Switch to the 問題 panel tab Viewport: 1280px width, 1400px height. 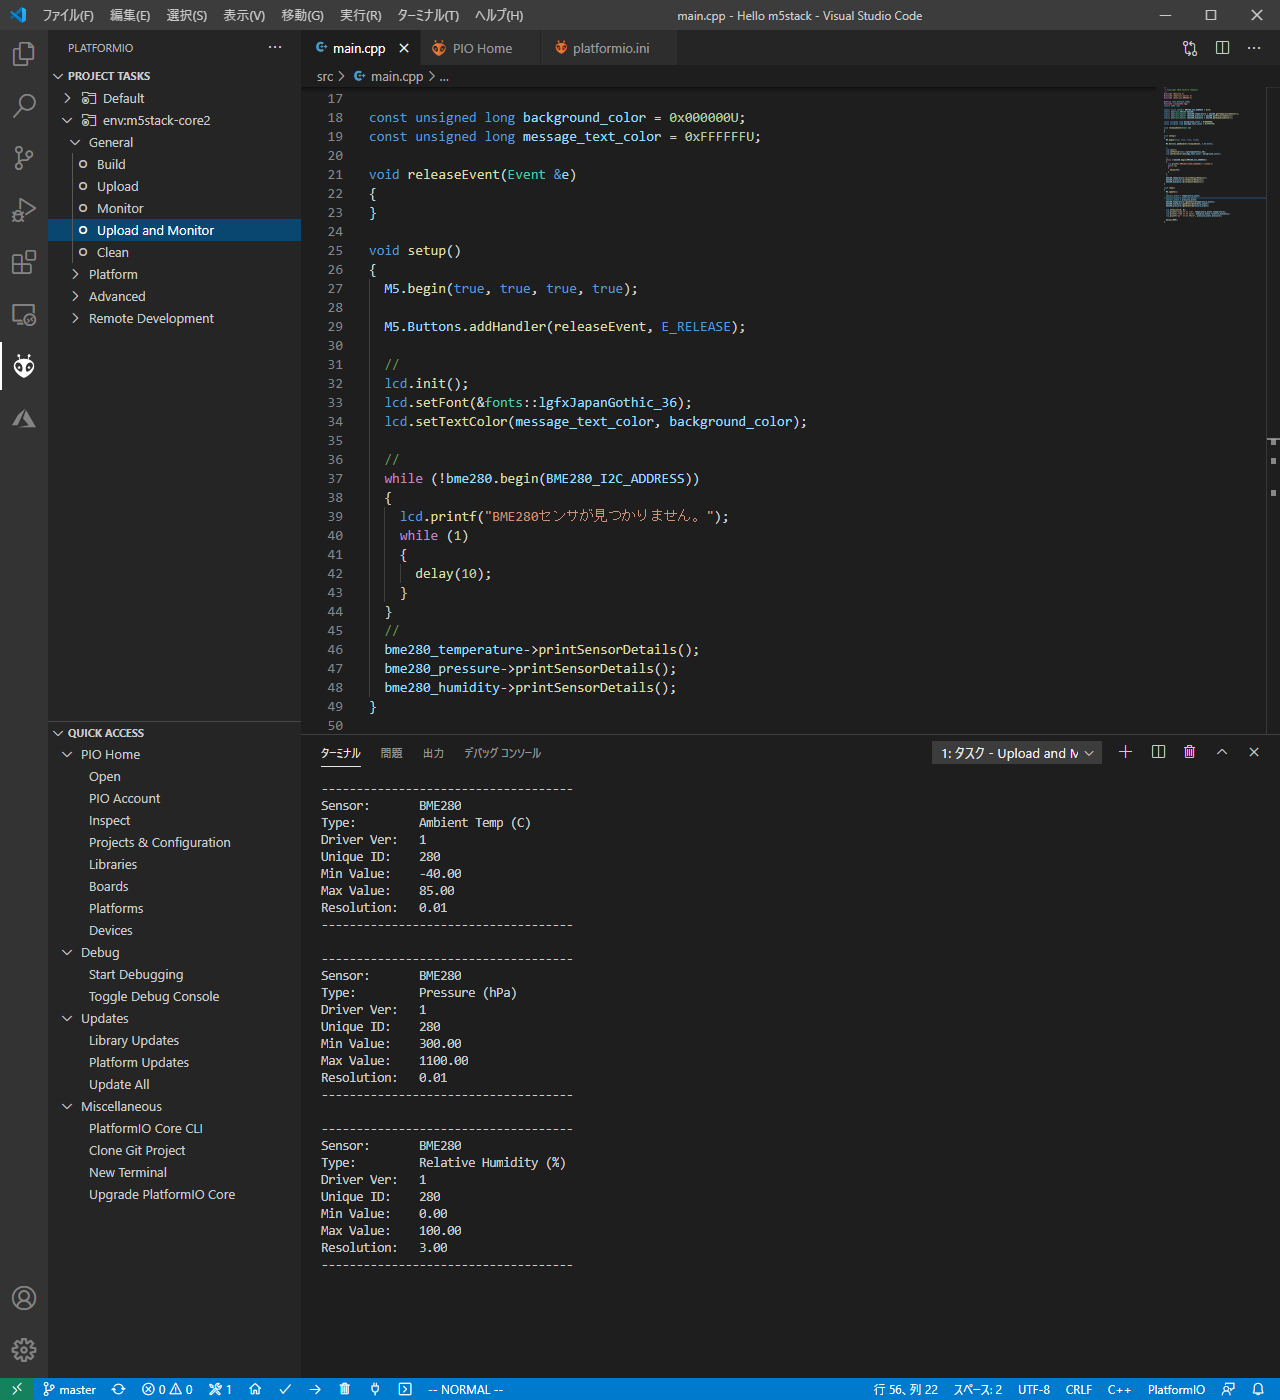[x=392, y=753]
